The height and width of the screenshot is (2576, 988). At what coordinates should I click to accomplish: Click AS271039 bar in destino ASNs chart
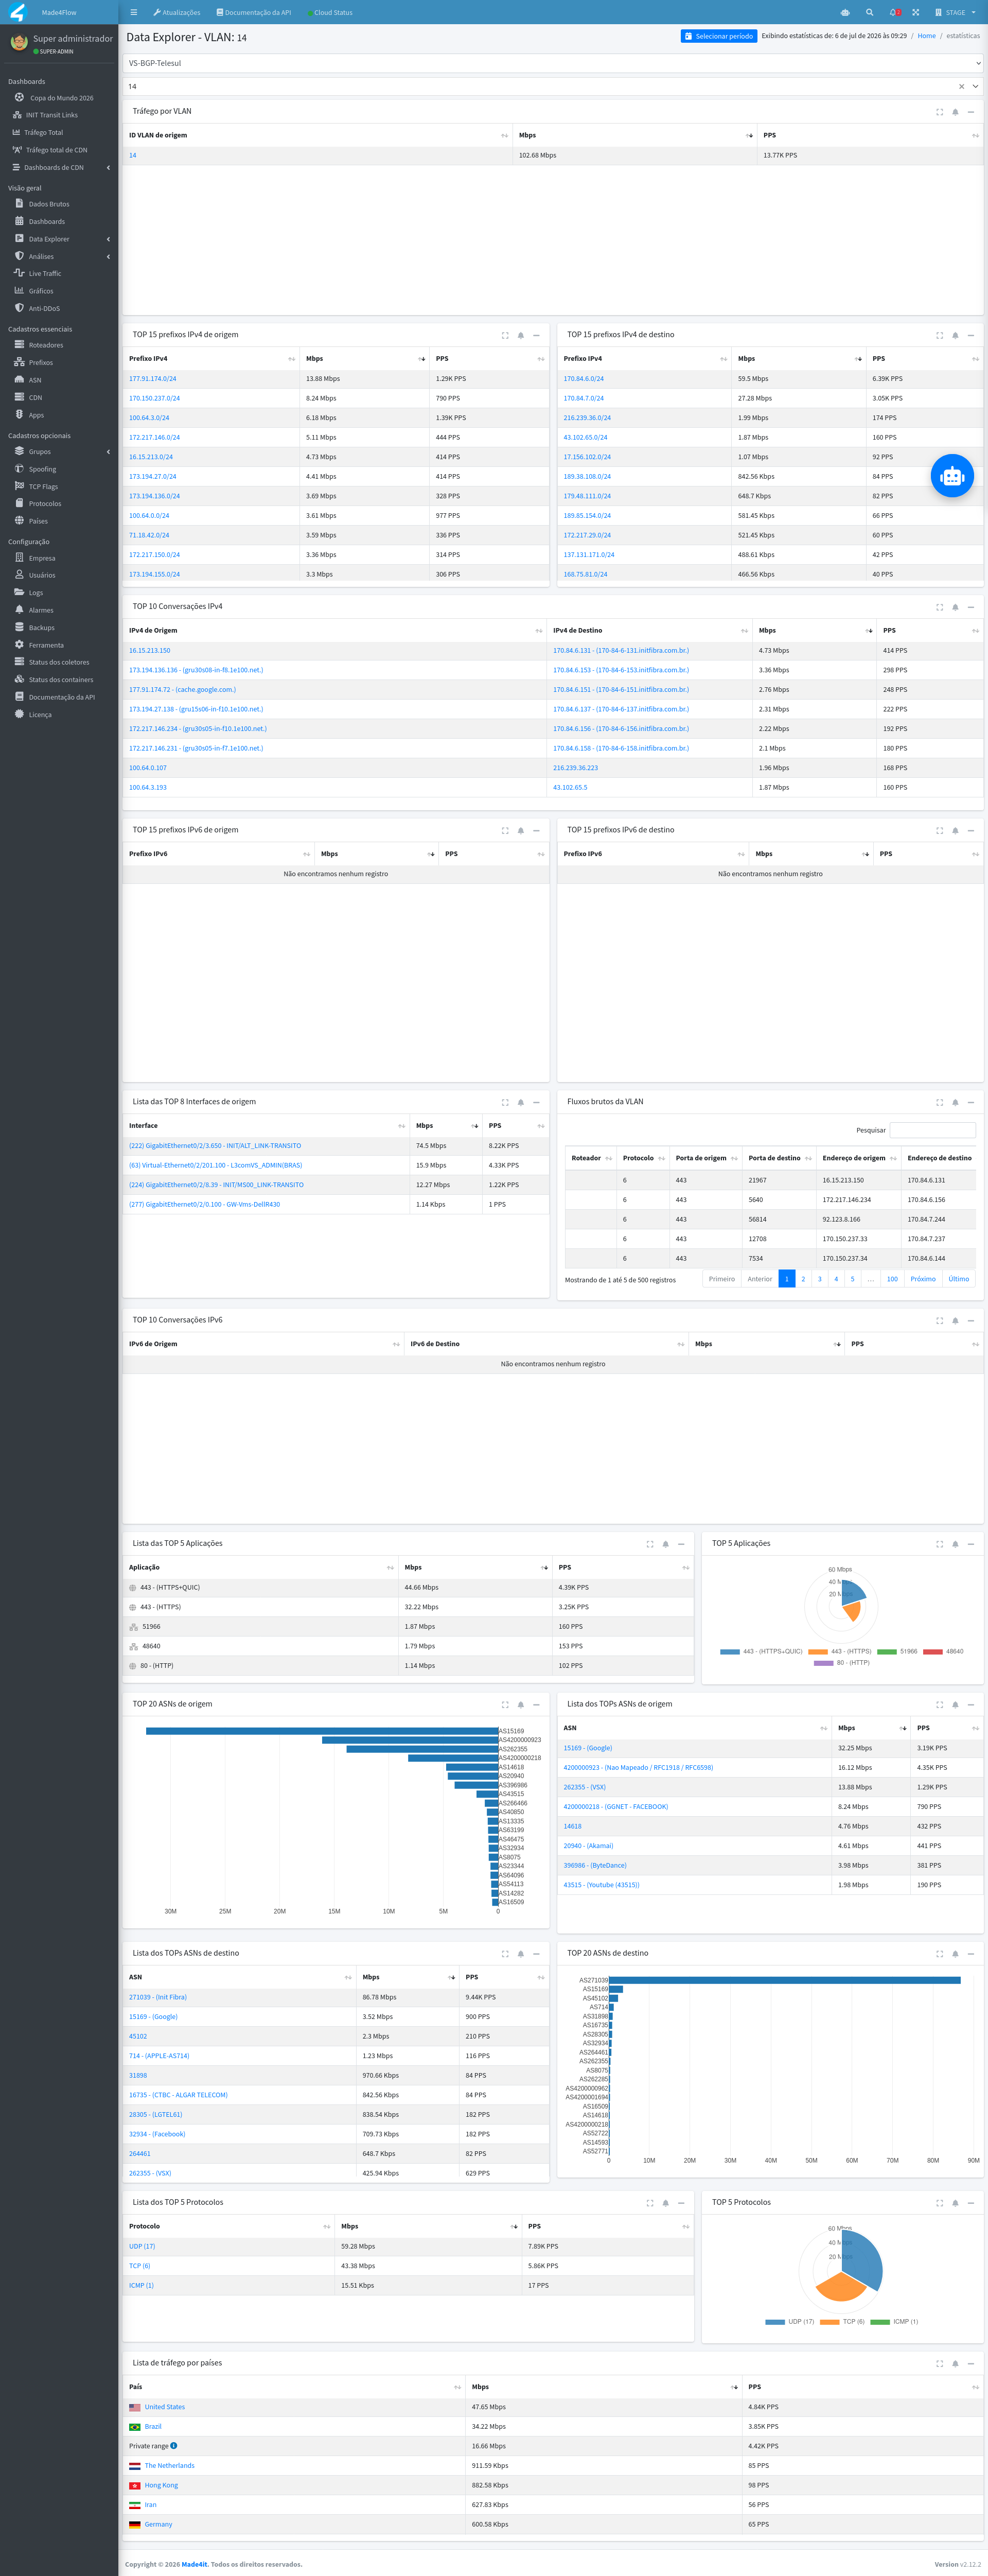click(785, 1979)
